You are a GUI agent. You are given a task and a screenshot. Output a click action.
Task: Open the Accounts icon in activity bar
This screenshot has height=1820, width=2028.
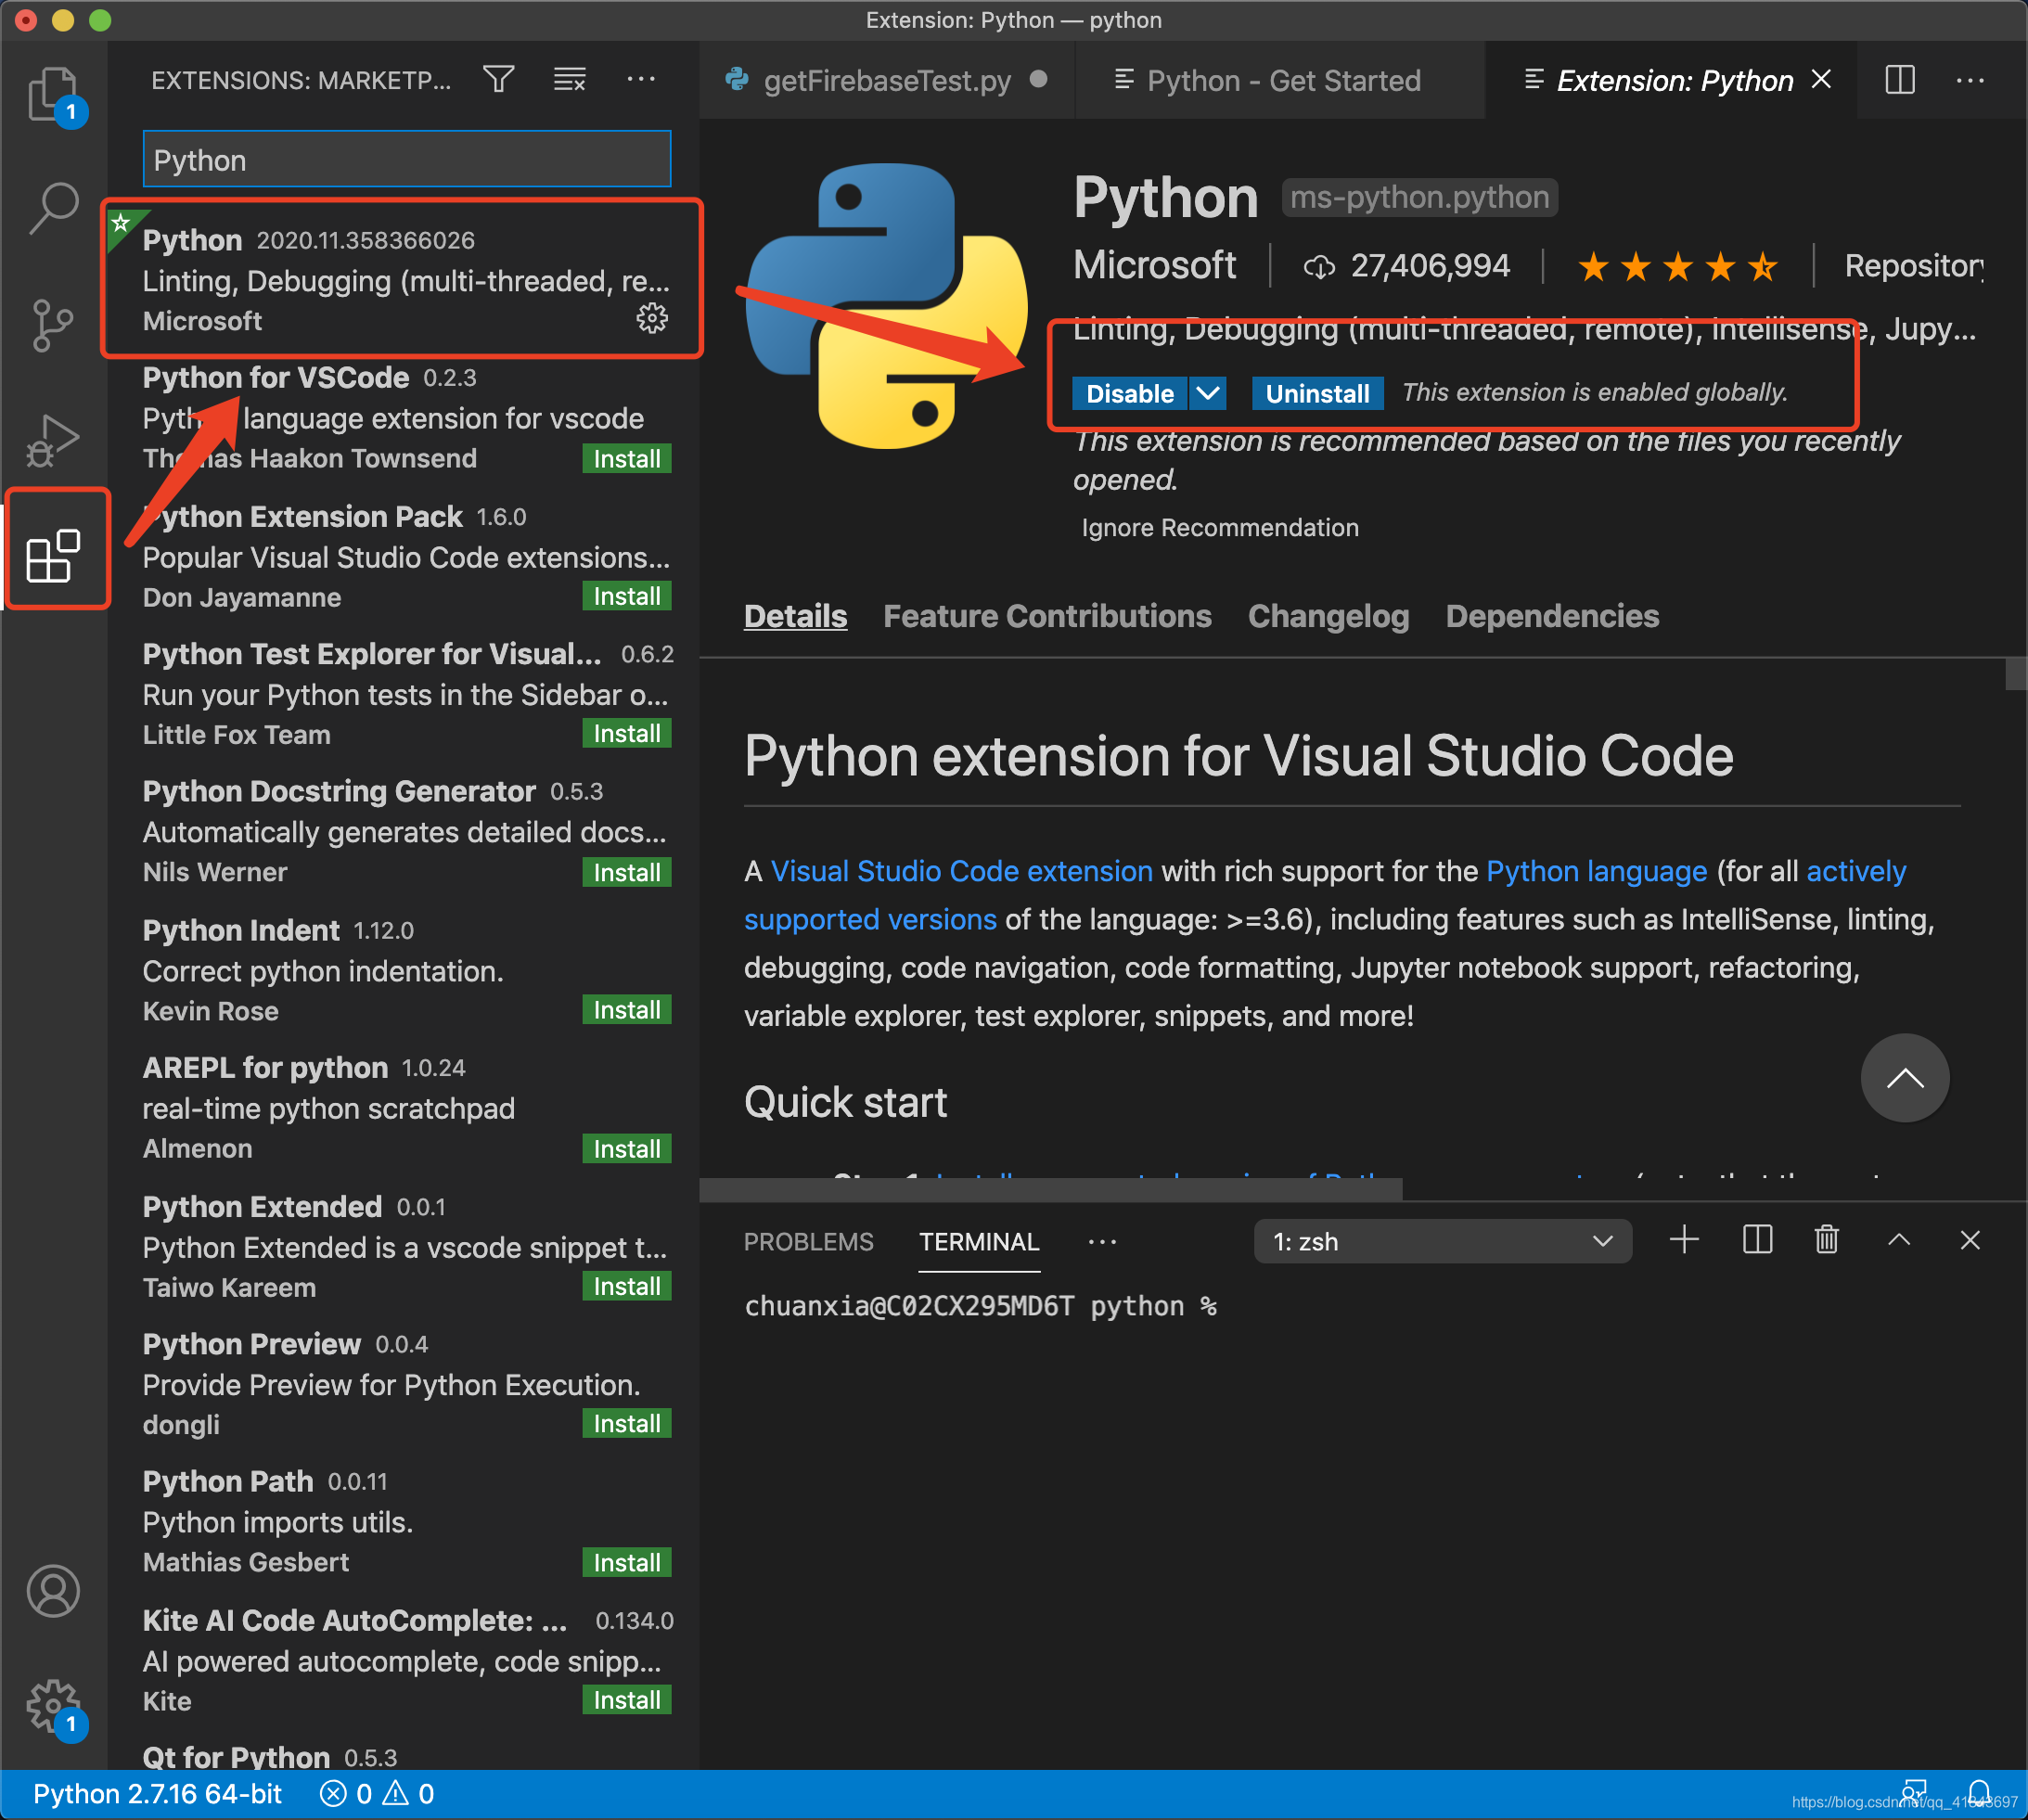[x=53, y=1590]
